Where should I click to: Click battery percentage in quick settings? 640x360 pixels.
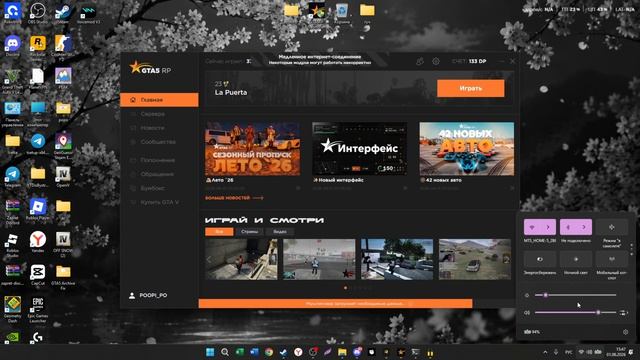coord(532,332)
